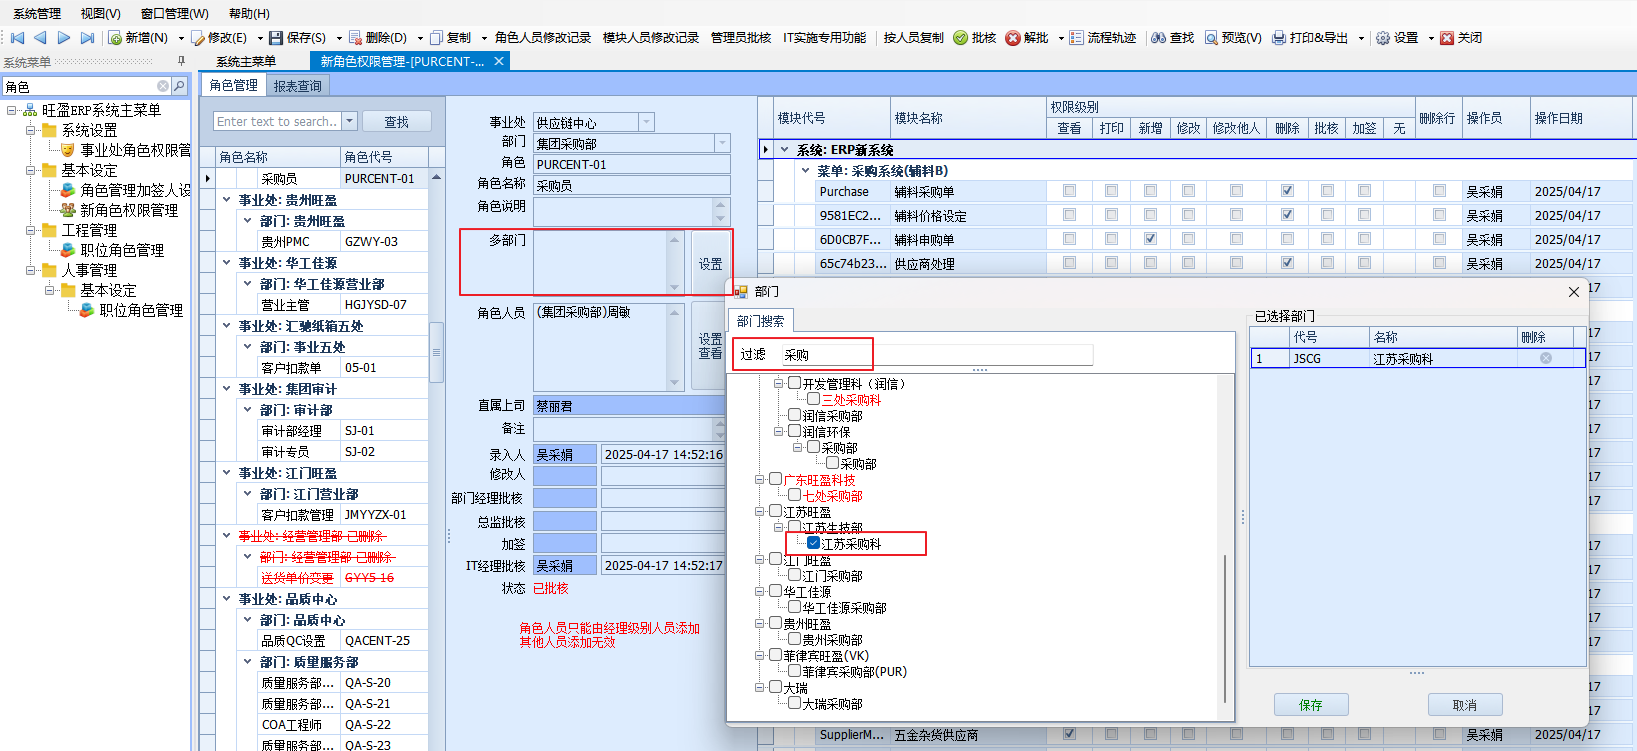
Task: Click the 新增(N) add icon
Action: pyautogui.click(x=115, y=38)
